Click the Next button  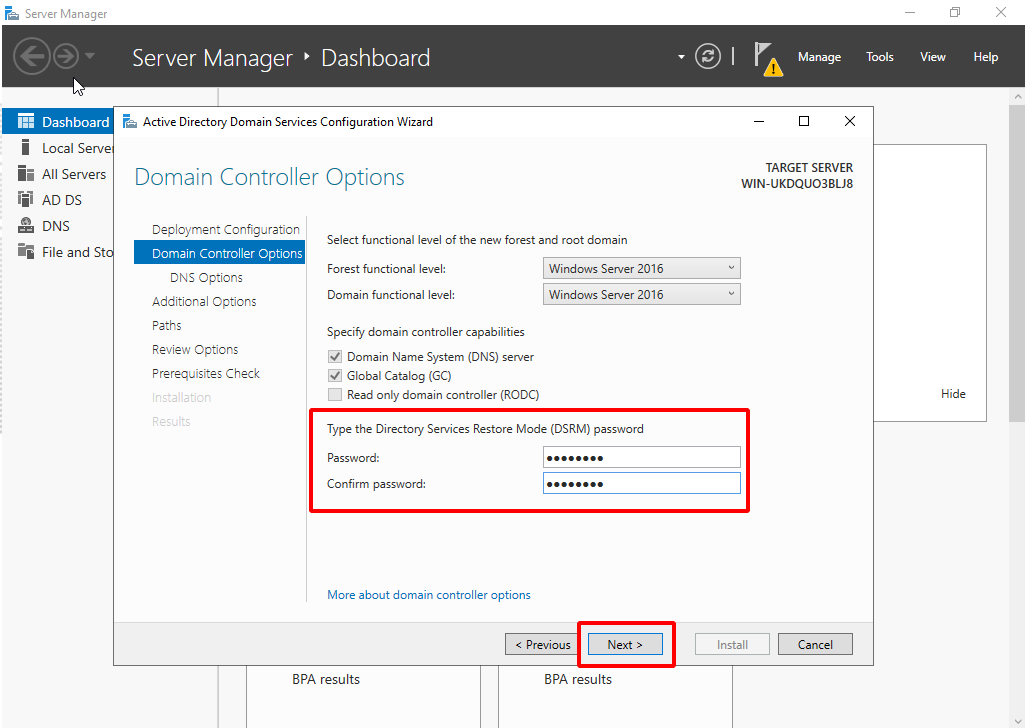click(625, 645)
